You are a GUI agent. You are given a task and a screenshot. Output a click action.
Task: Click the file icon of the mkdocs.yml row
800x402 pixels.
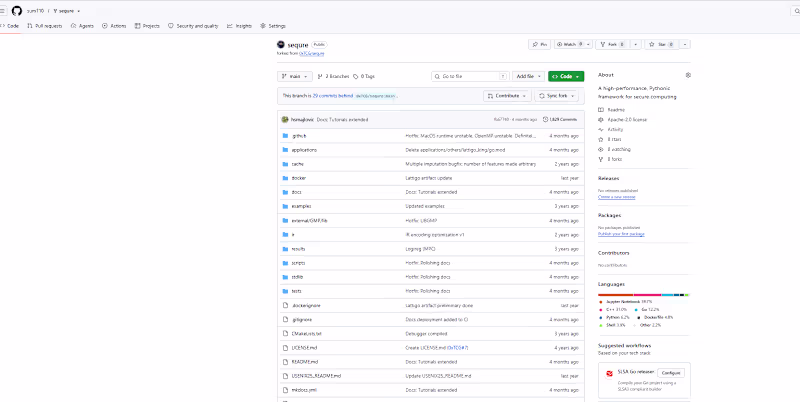click(285, 390)
